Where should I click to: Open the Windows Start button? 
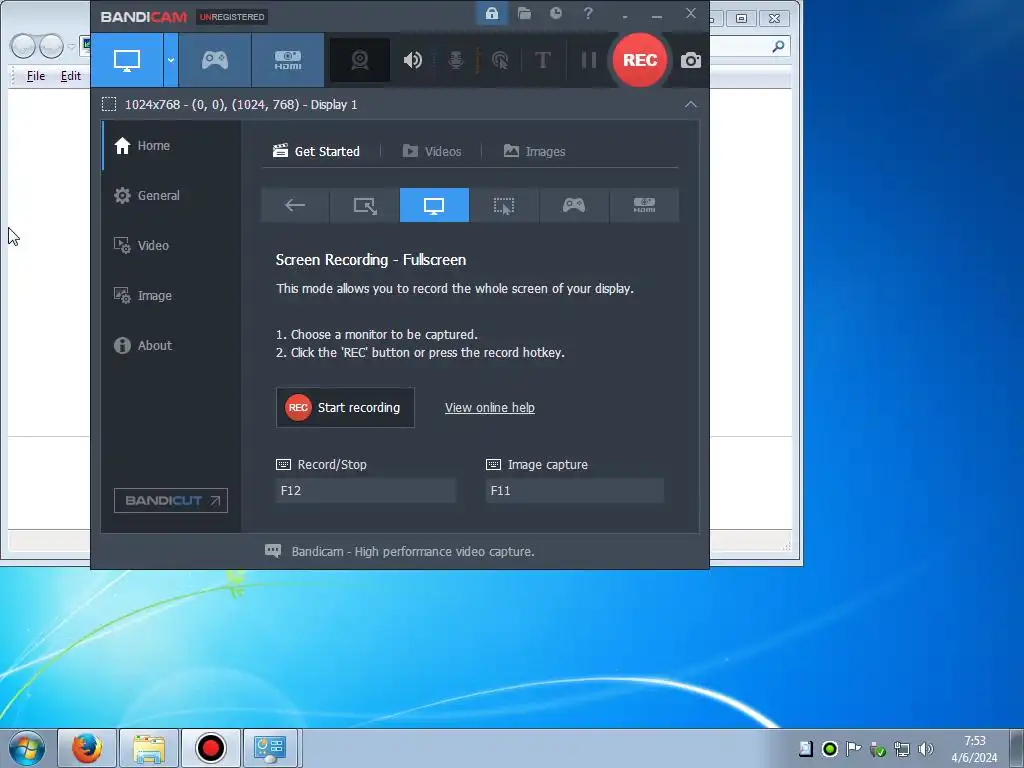[x=27, y=748]
